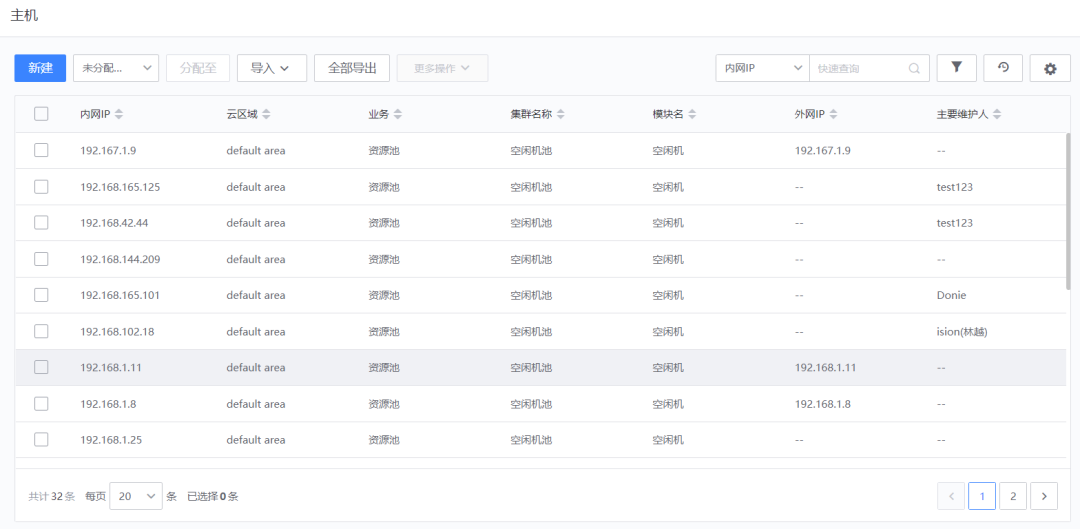Click the 全部导出 button
Image resolution: width=1080 pixels, height=529 pixels.
tap(352, 68)
